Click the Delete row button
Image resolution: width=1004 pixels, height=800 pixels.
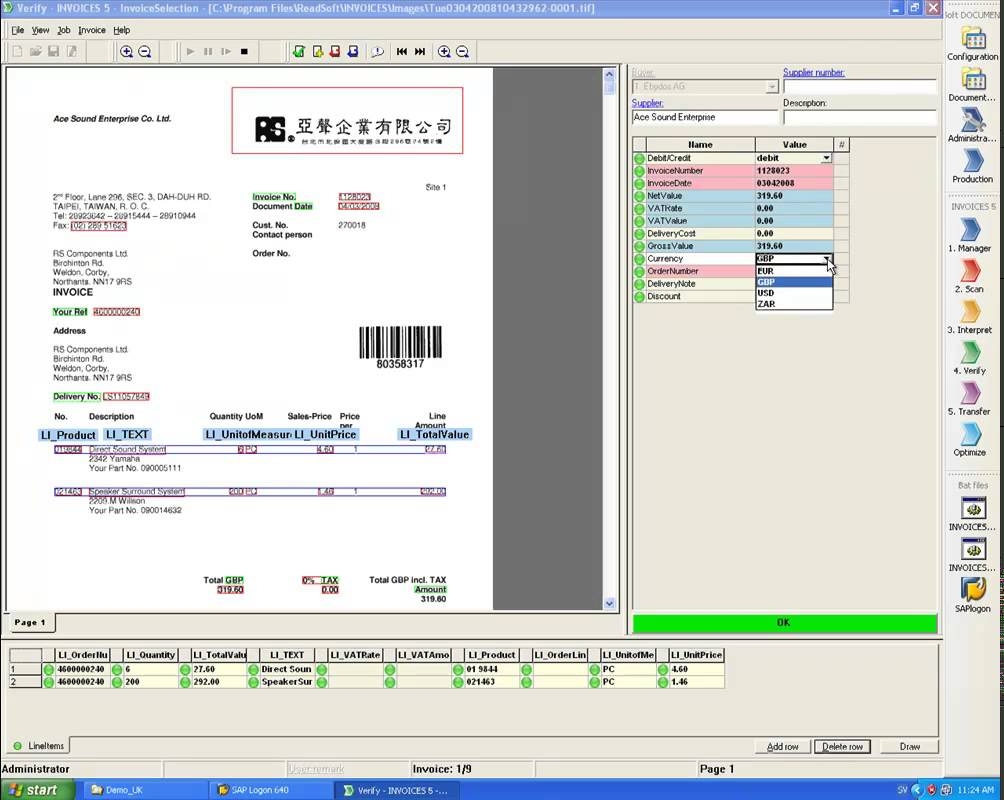(842, 747)
